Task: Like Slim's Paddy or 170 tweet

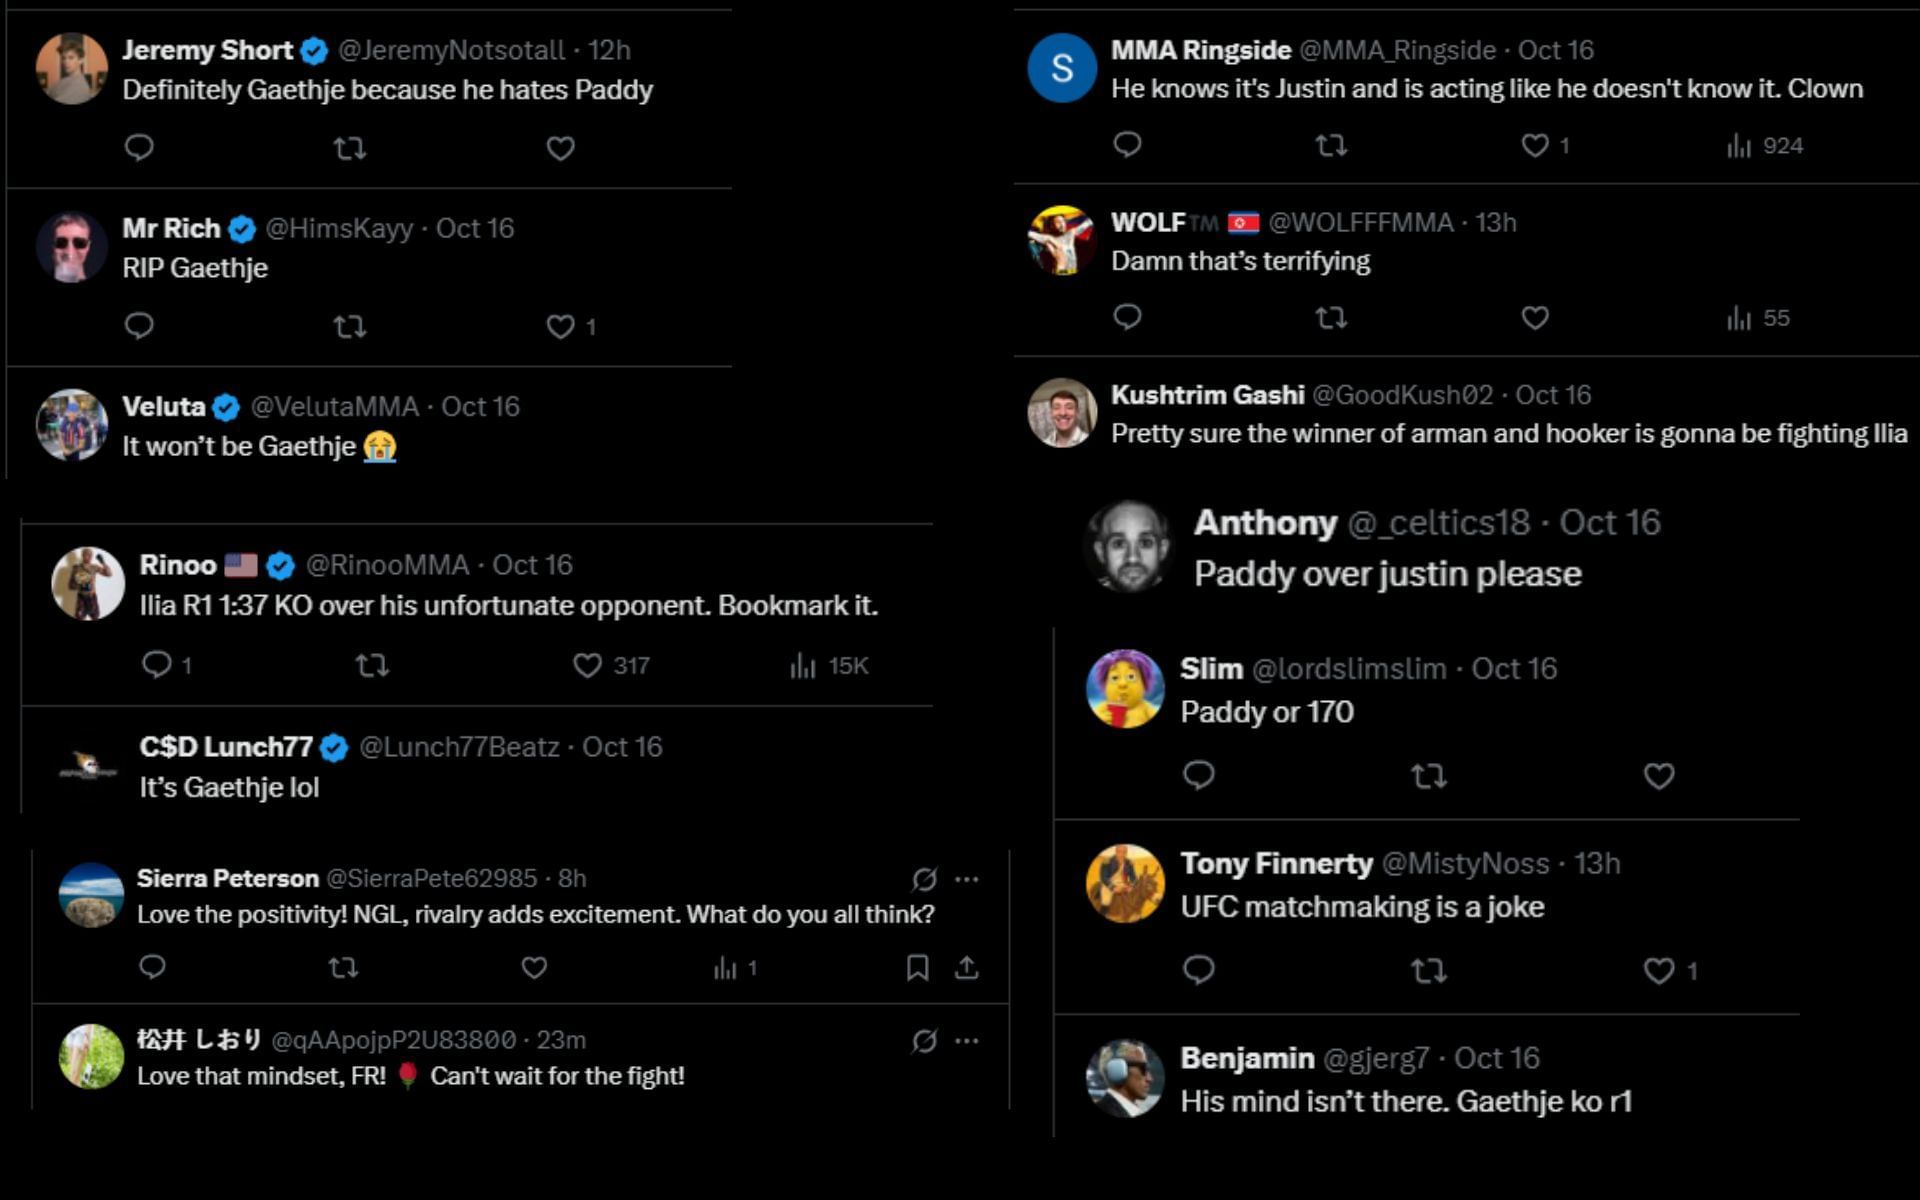Action: click(x=1658, y=776)
